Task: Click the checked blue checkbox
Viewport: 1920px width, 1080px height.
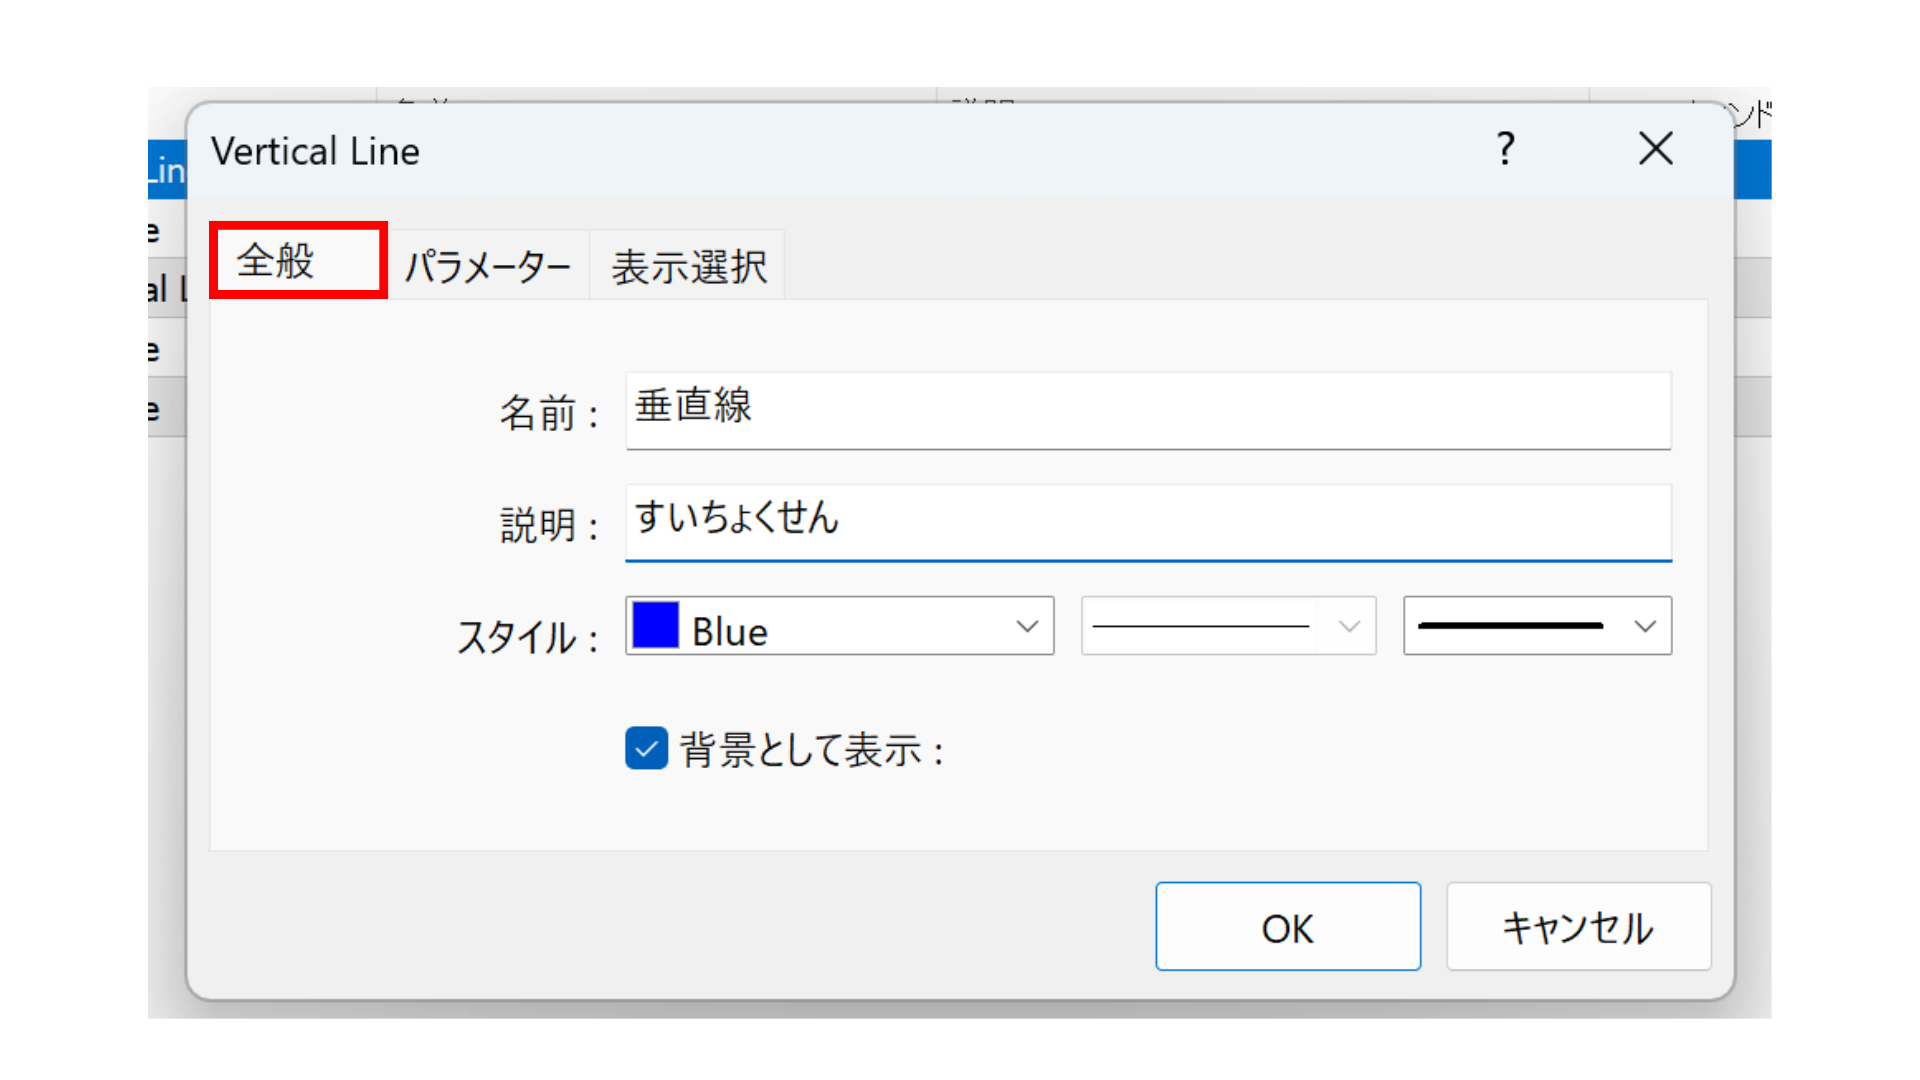Action: coord(646,748)
